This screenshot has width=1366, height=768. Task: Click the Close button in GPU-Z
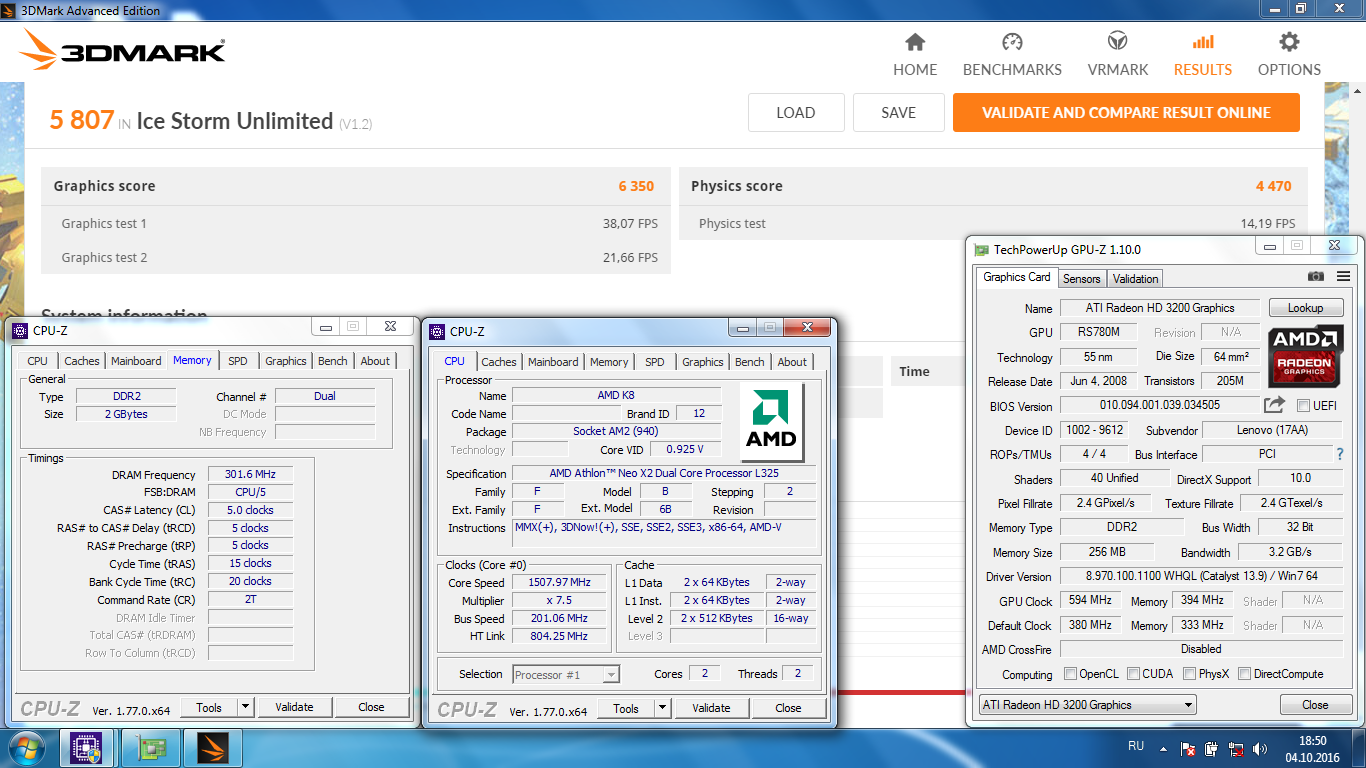click(1315, 705)
